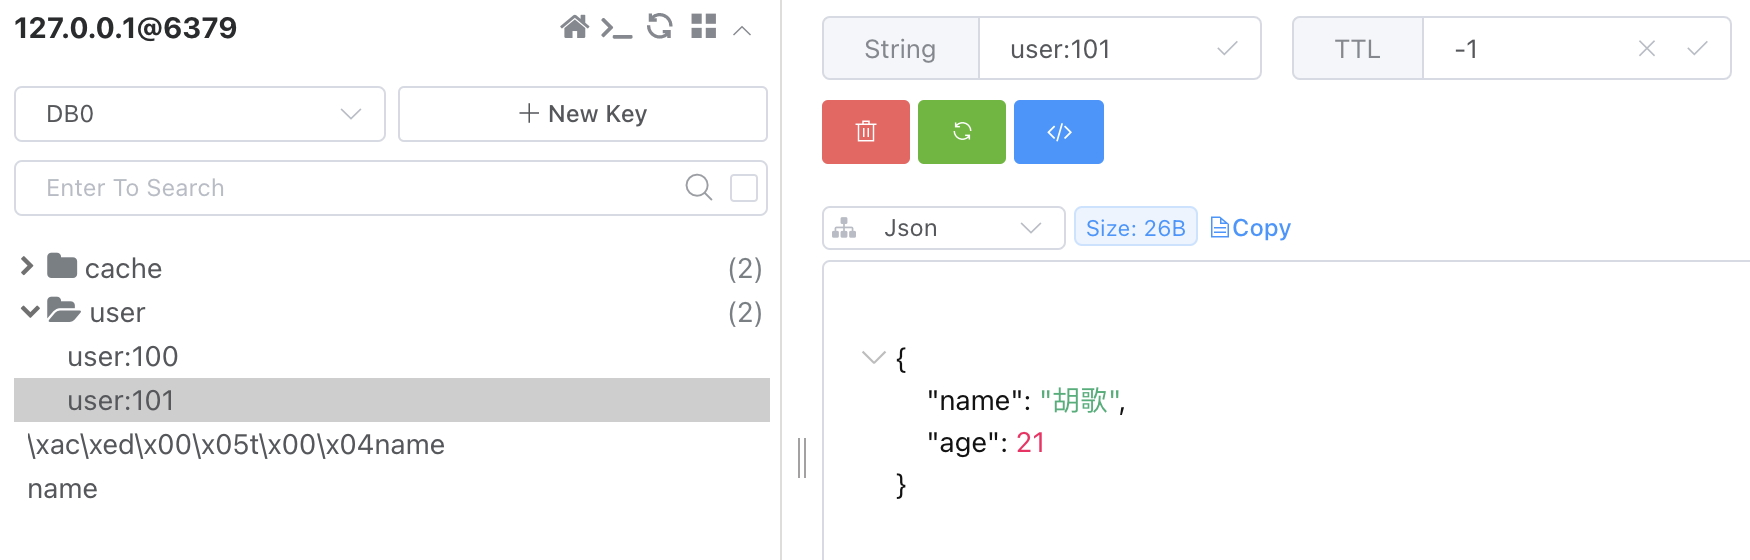Click the New Key button
This screenshot has width=1750, height=560.
[x=583, y=114]
